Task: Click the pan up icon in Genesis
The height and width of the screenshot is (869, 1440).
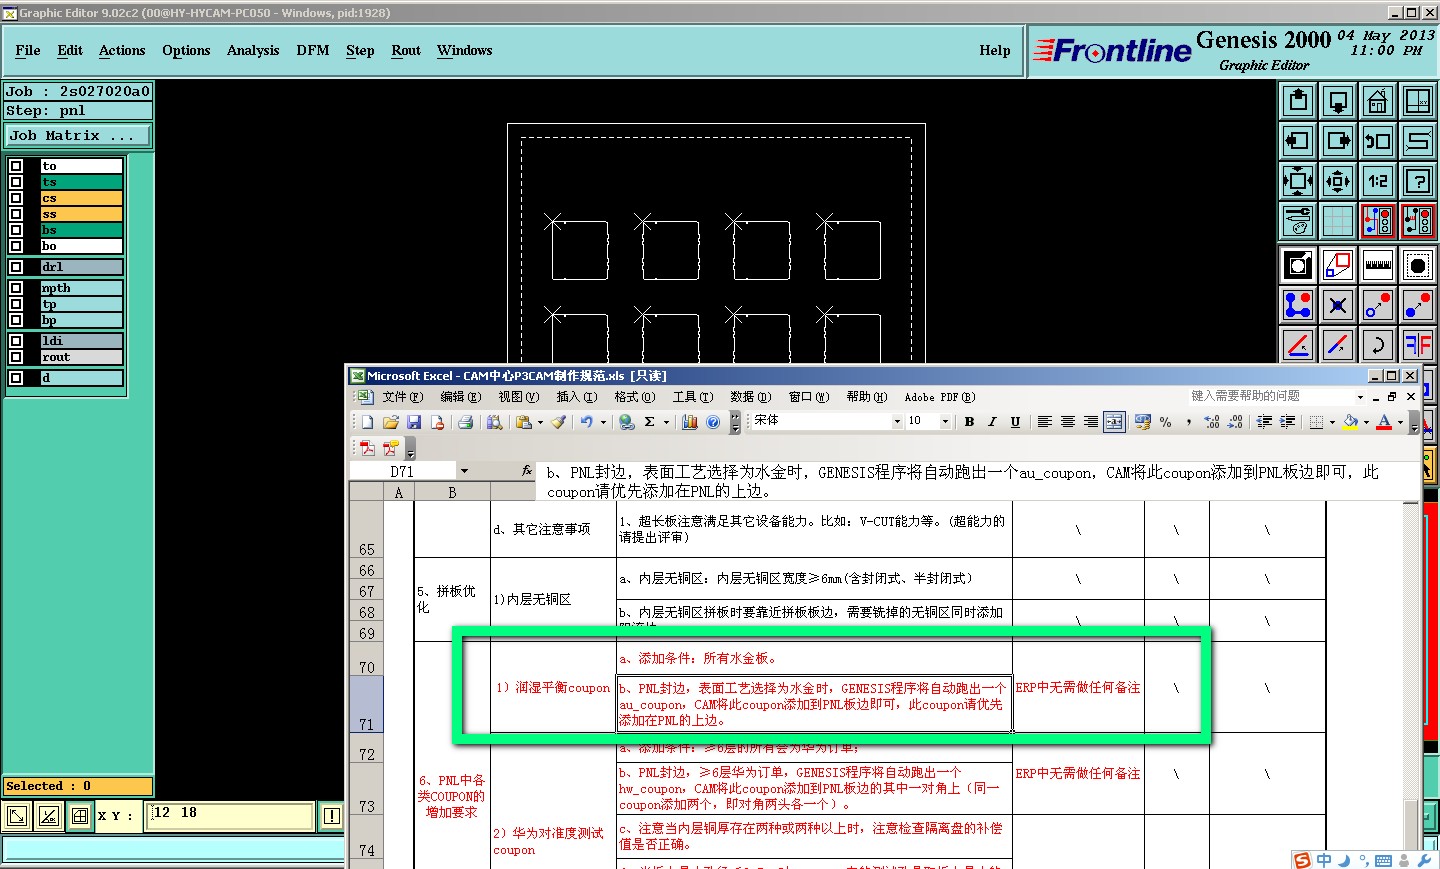Action: [x=1298, y=101]
